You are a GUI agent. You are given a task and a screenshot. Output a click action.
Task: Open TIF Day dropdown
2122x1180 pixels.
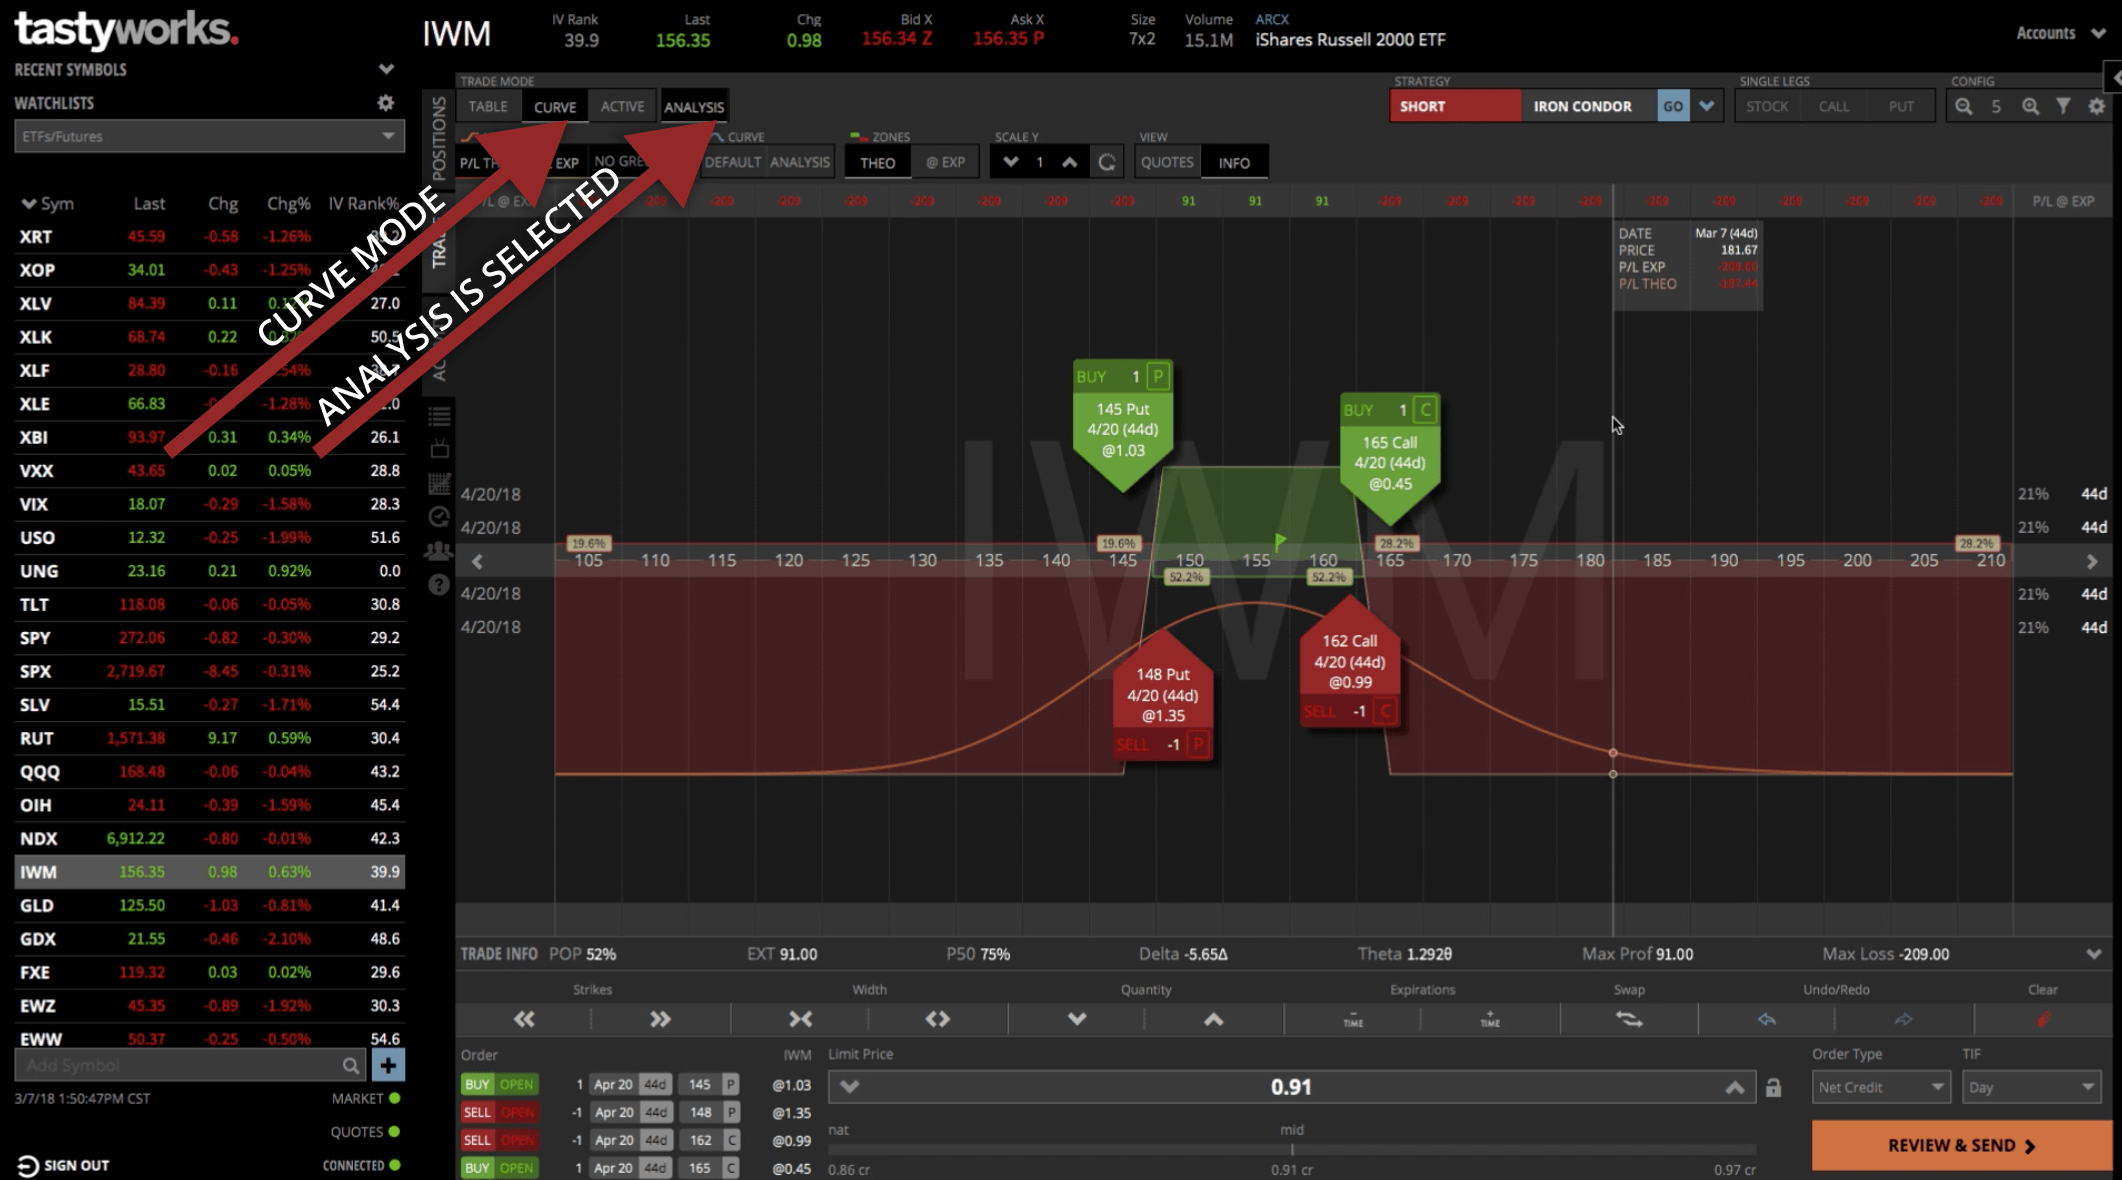coord(2030,1087)
